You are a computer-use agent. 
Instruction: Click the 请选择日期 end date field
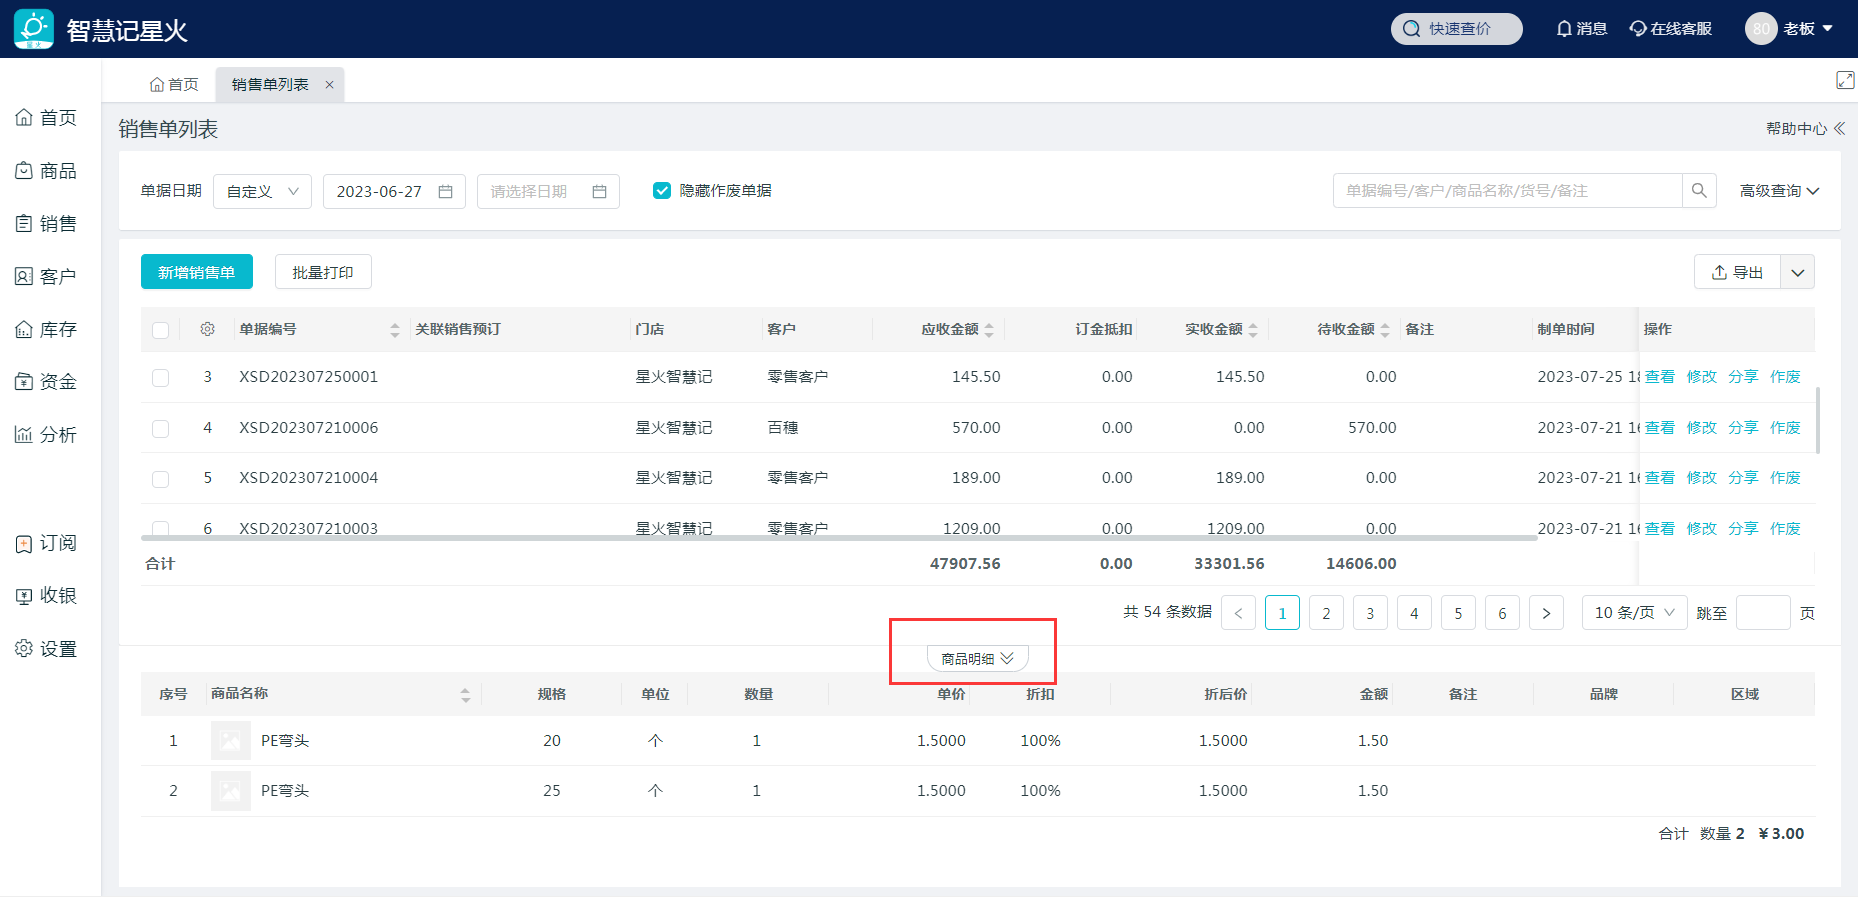[548, 191]
